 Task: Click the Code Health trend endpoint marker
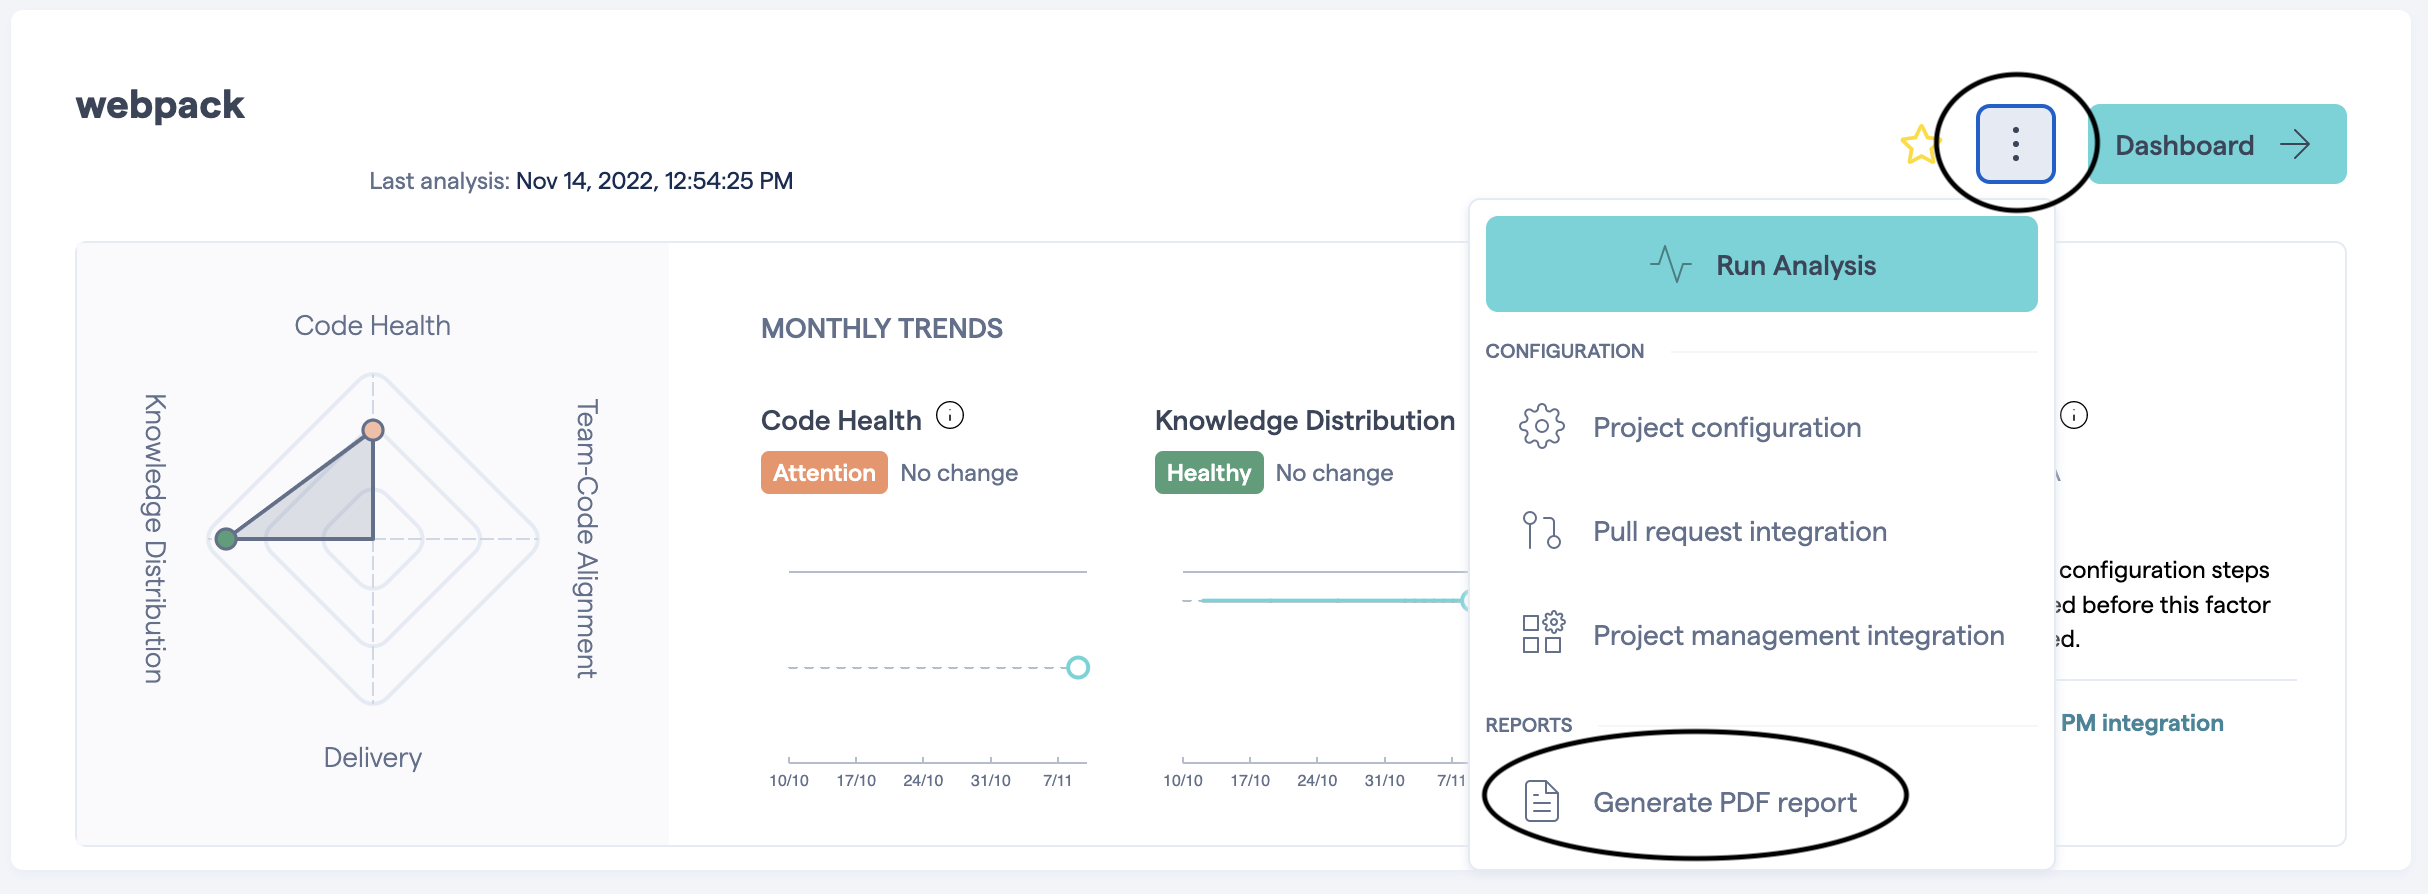pyautogui.click(x=1077, y=667)
